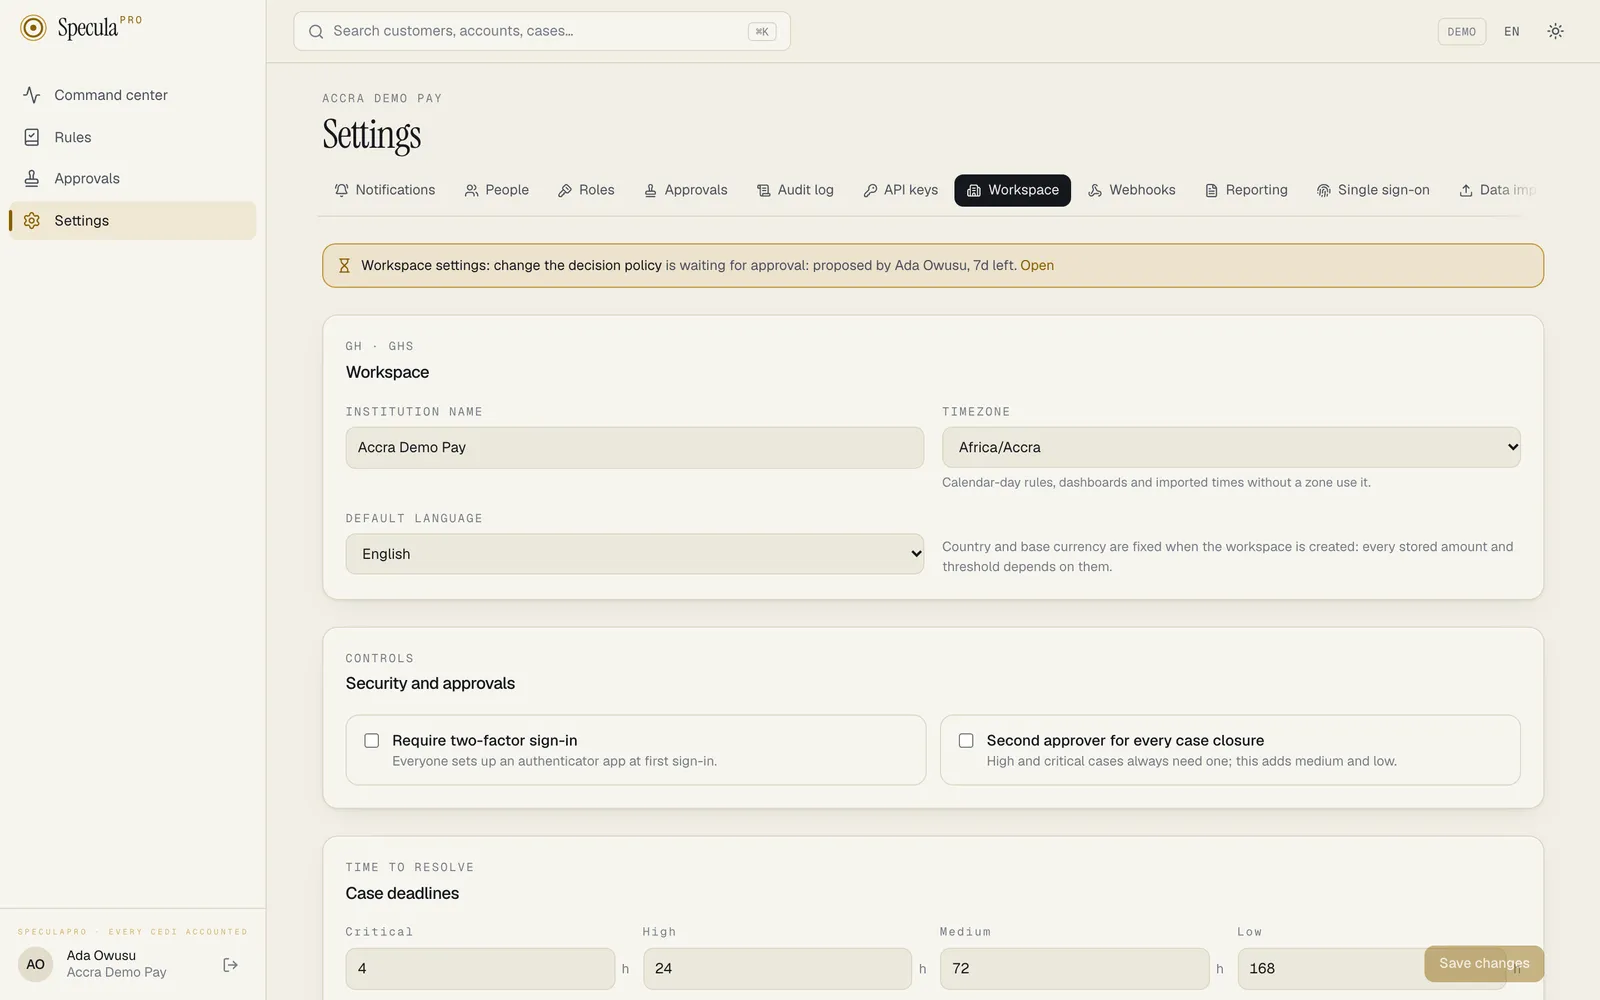This screenshot has width=1600, height=1000.
Task: Toggle the light/dark theme sun icon
Action: click(1555, 31)
